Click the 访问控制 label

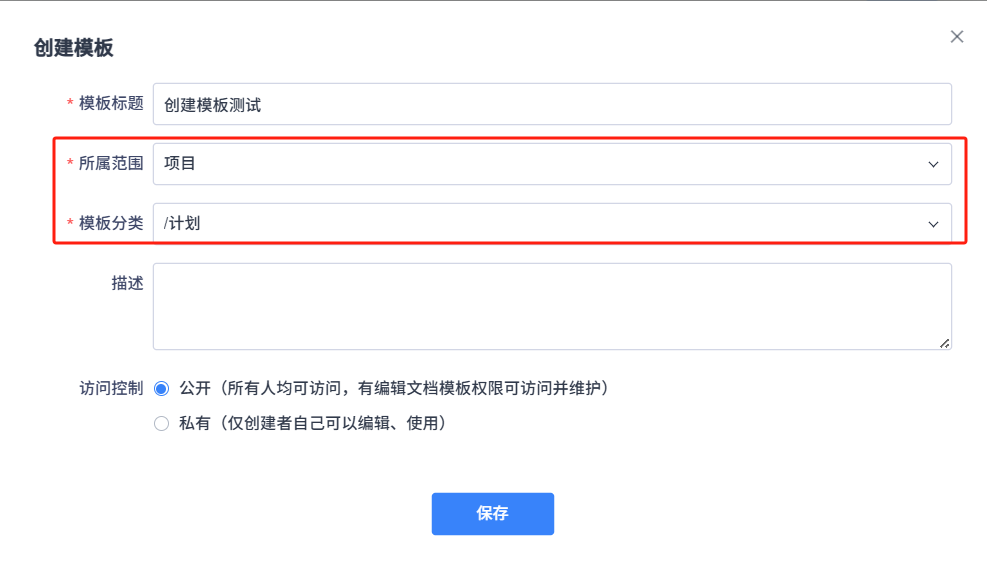point(111,388)
